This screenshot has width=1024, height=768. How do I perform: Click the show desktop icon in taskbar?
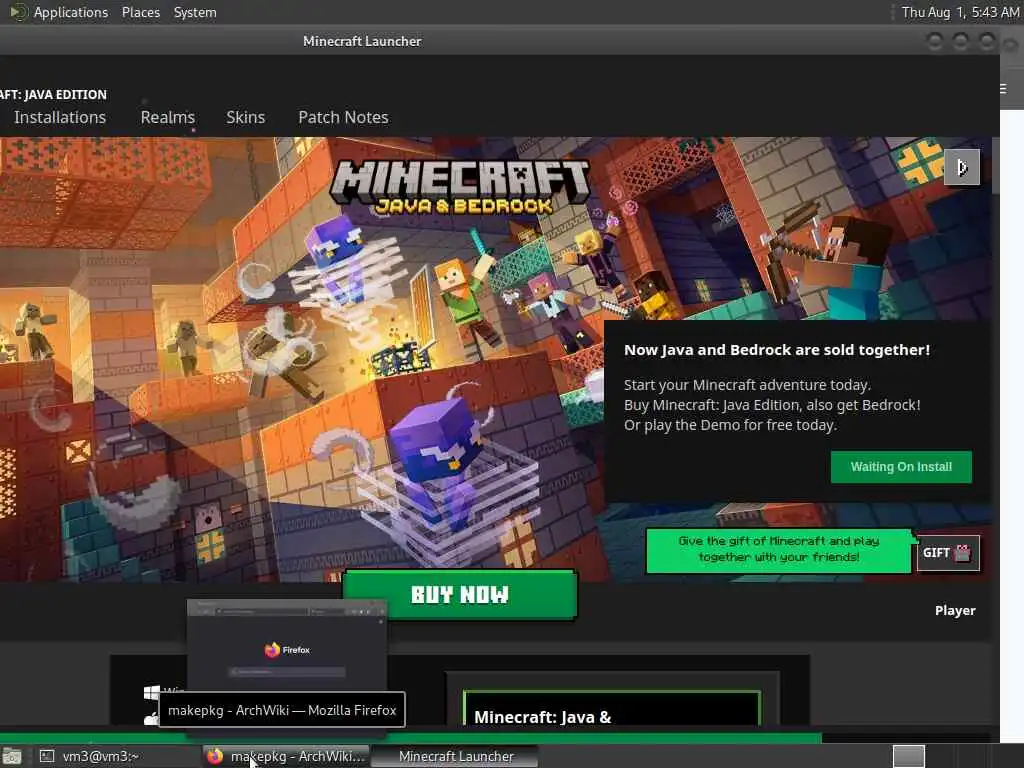point(12,756)
